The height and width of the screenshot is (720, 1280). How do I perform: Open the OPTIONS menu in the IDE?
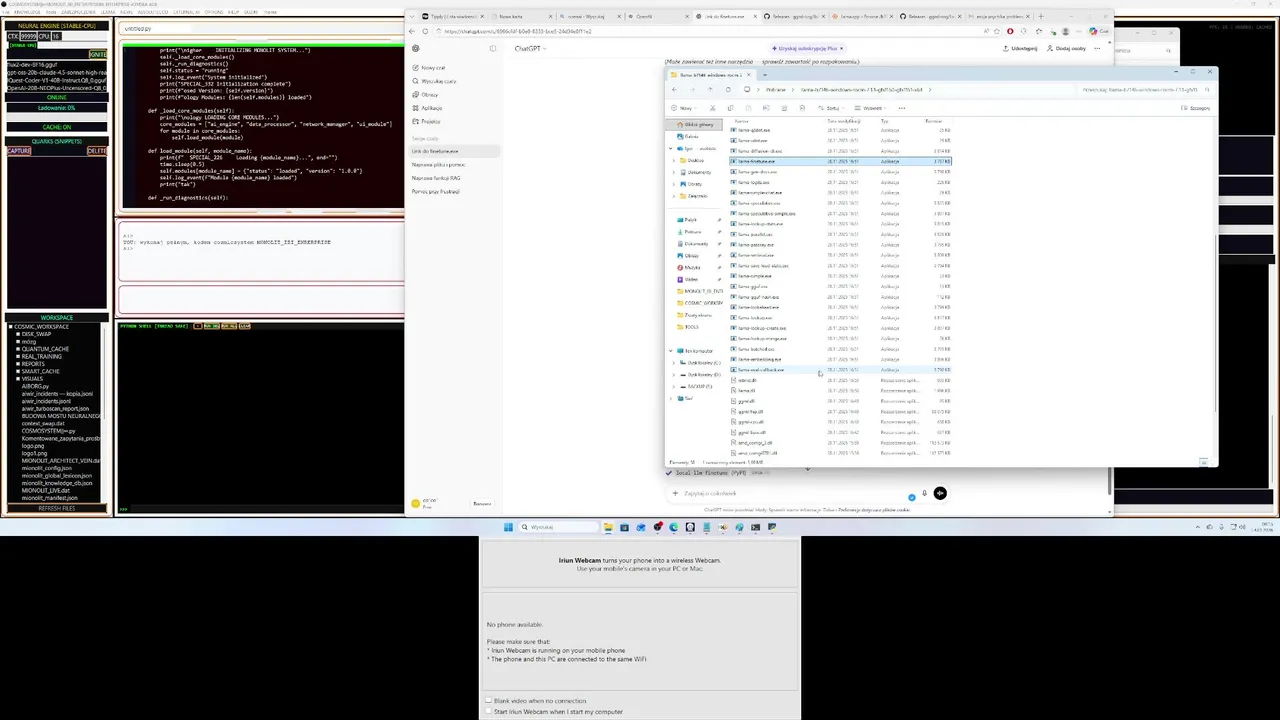[x=214, y=12]
